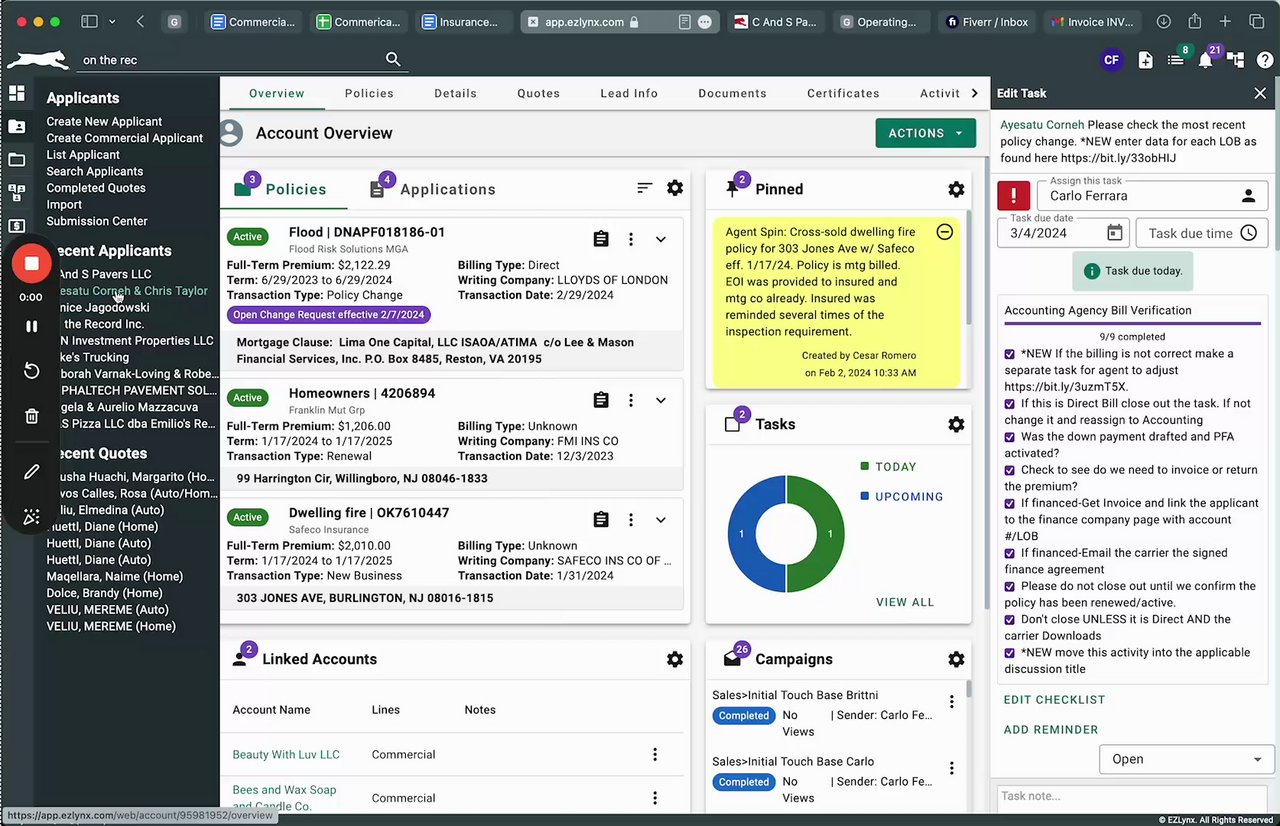The width and height of the screenshot is (1280, 826).
Task: Uncheck 'Please do not close out' checklist item
Action: pyautogui.click(x=1010, y=586)
